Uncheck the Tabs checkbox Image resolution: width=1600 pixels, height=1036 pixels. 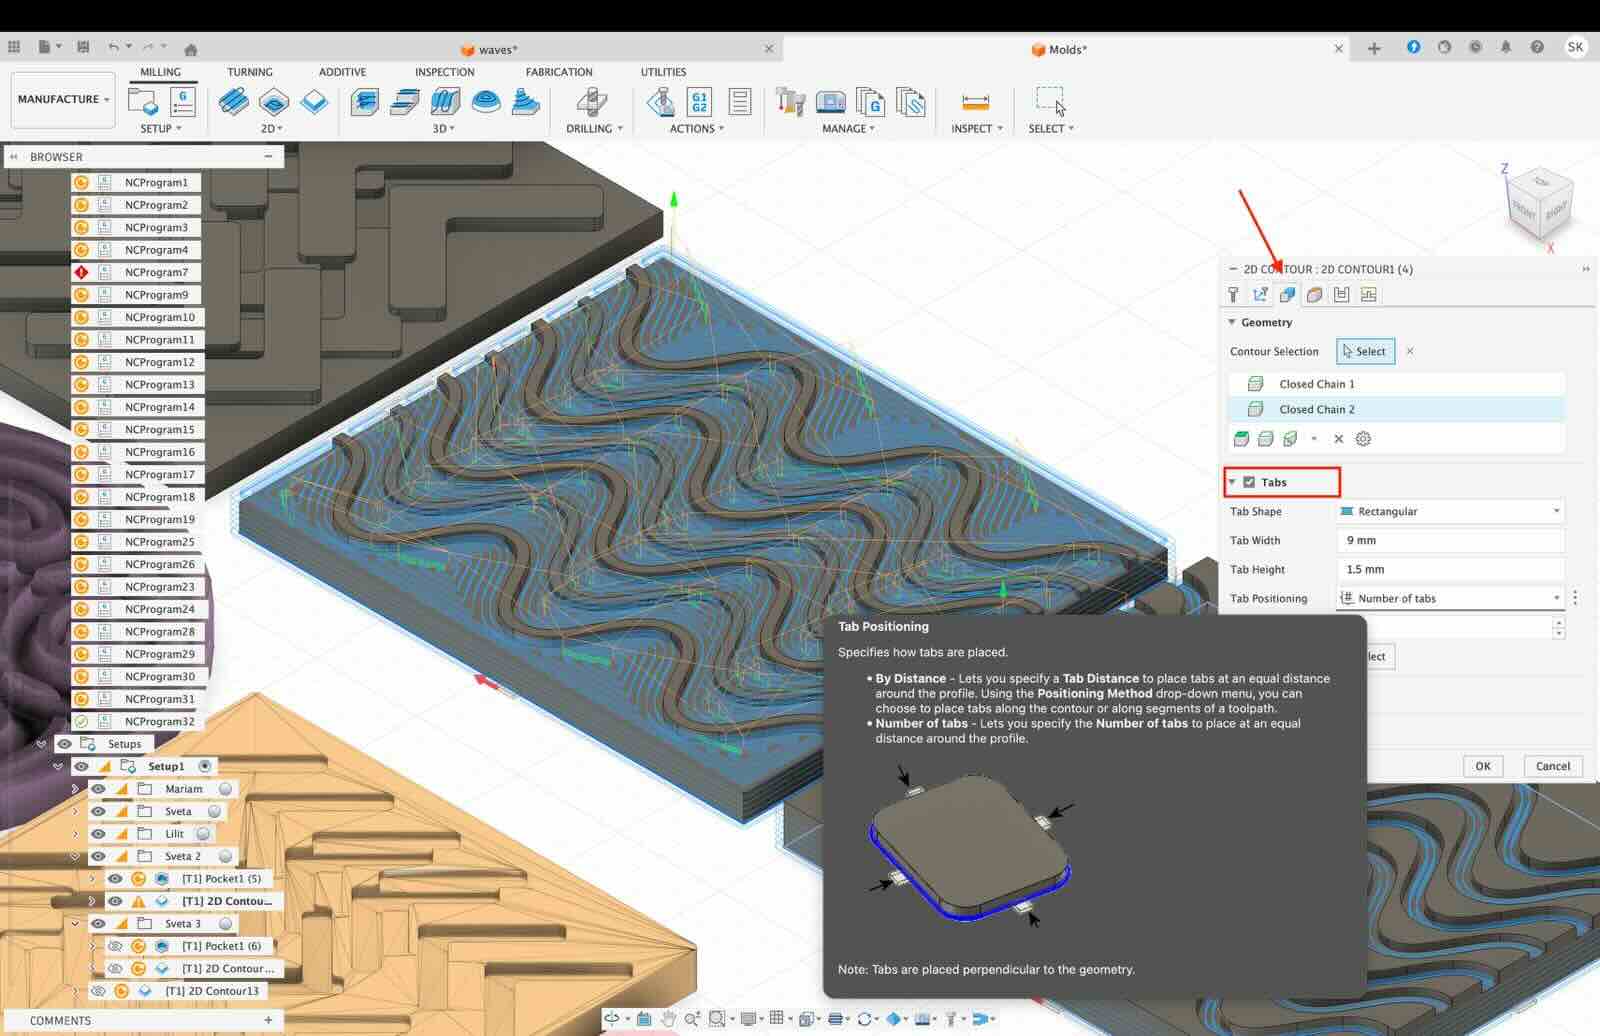coord(1249,482)
